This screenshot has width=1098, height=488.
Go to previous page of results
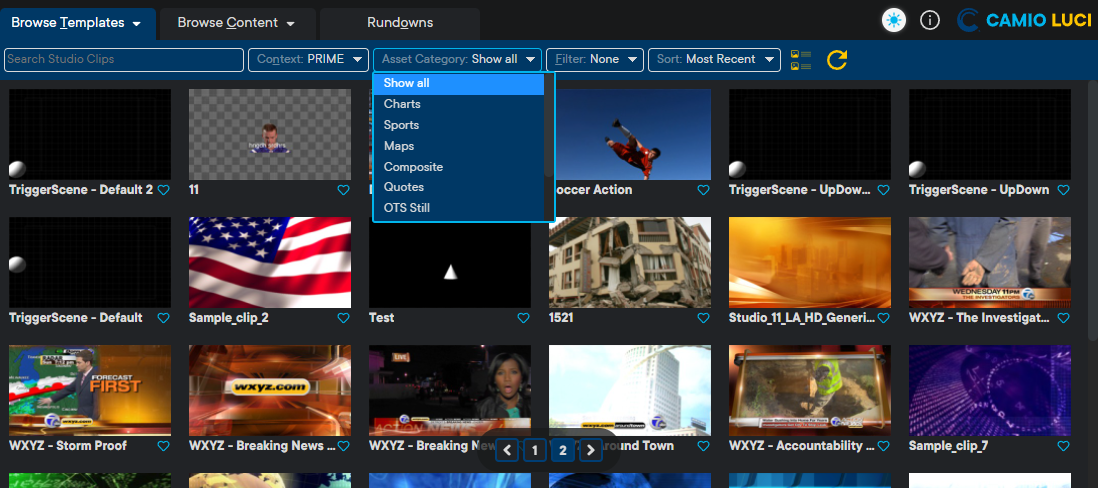(x=507, y=450)
